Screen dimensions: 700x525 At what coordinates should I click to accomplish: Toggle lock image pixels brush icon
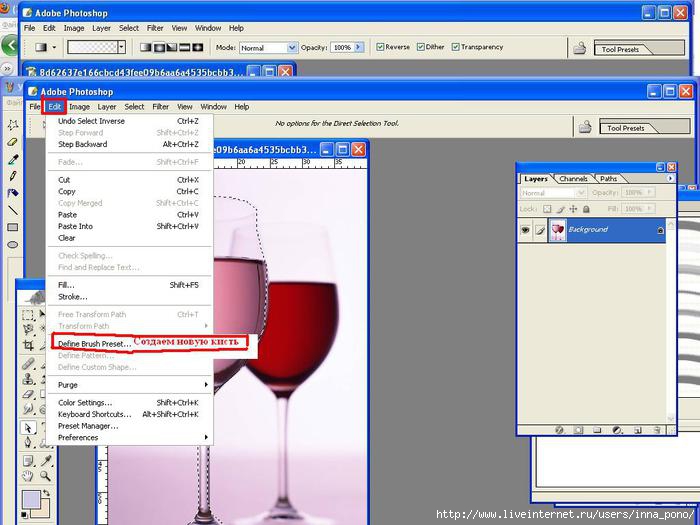pos(560,209)
